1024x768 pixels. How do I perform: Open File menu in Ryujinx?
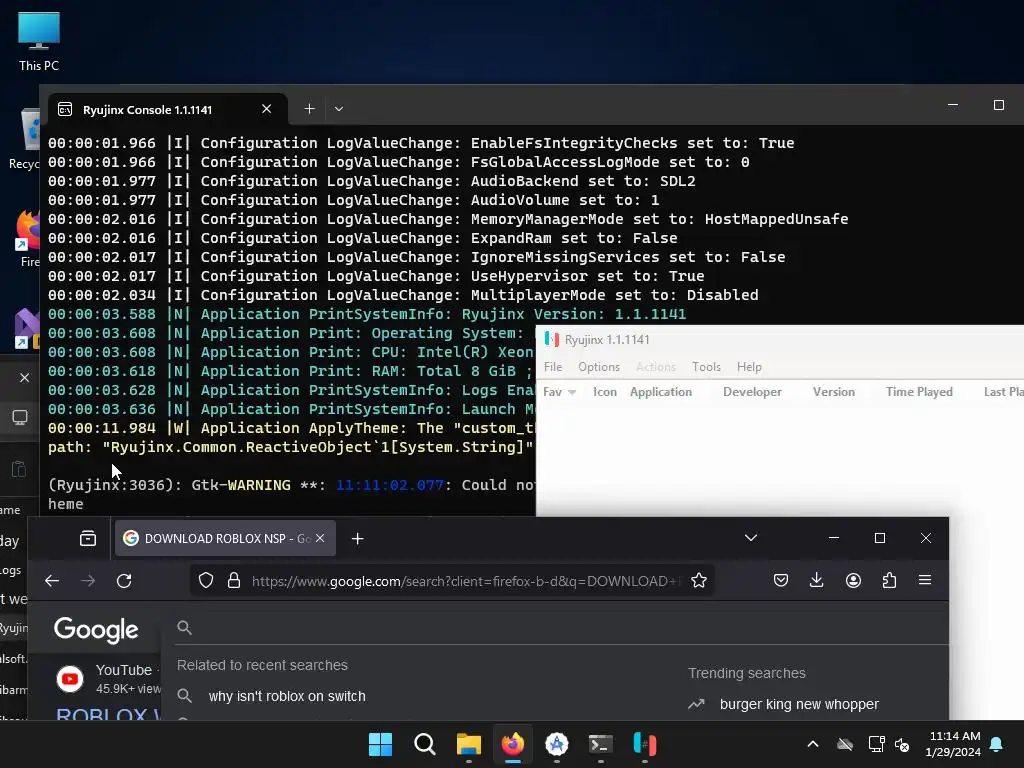pyautogui.click(x=552, y=367)
